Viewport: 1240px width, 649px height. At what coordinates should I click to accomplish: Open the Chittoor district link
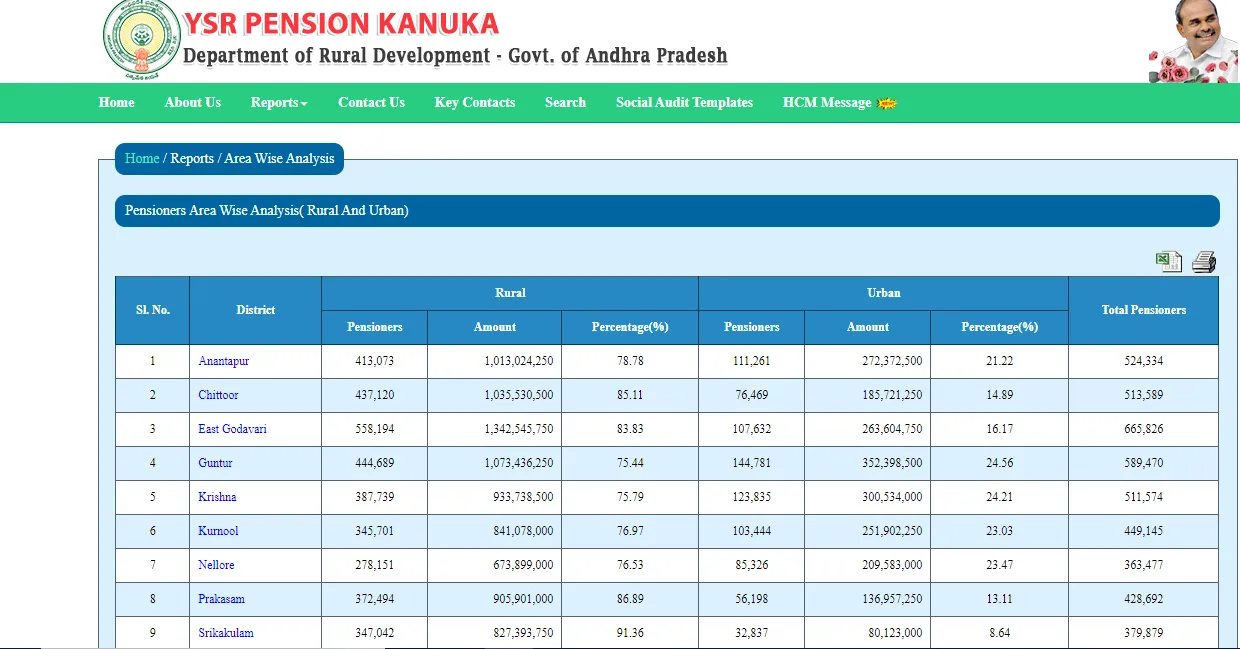tap(218, 395)
